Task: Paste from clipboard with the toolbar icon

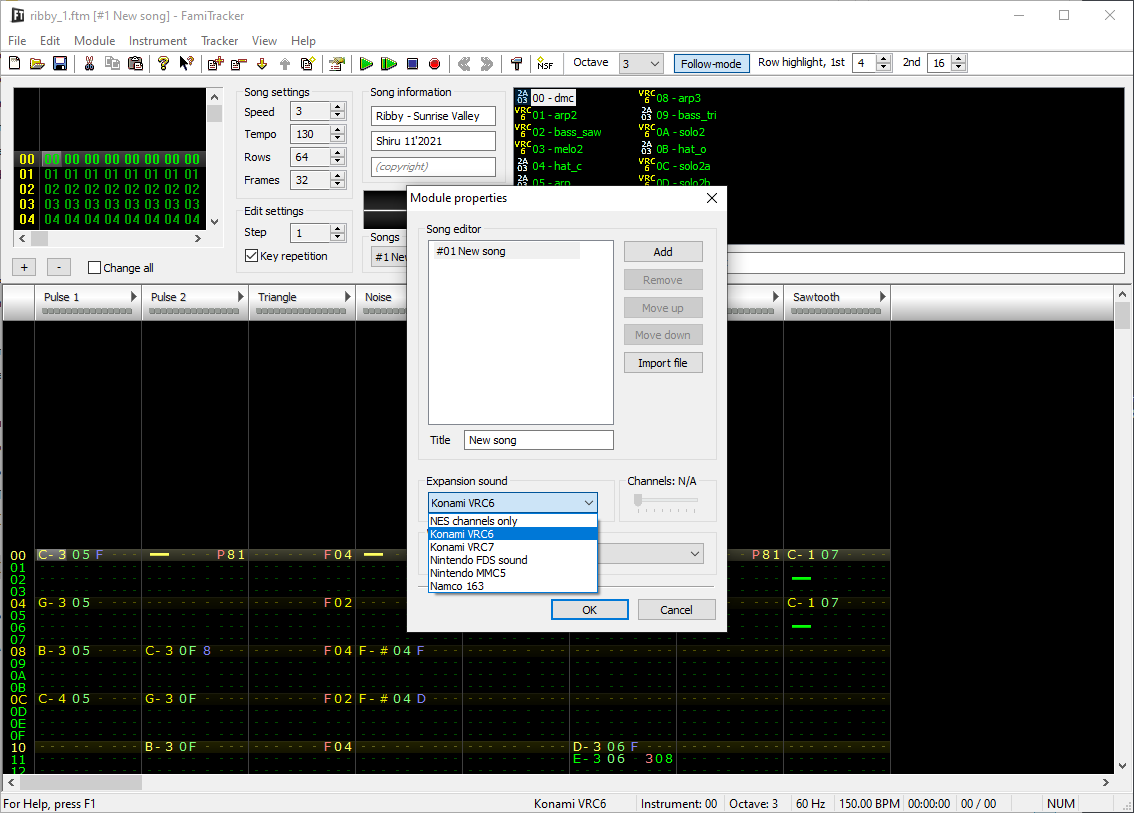Action: click(135, 64)
